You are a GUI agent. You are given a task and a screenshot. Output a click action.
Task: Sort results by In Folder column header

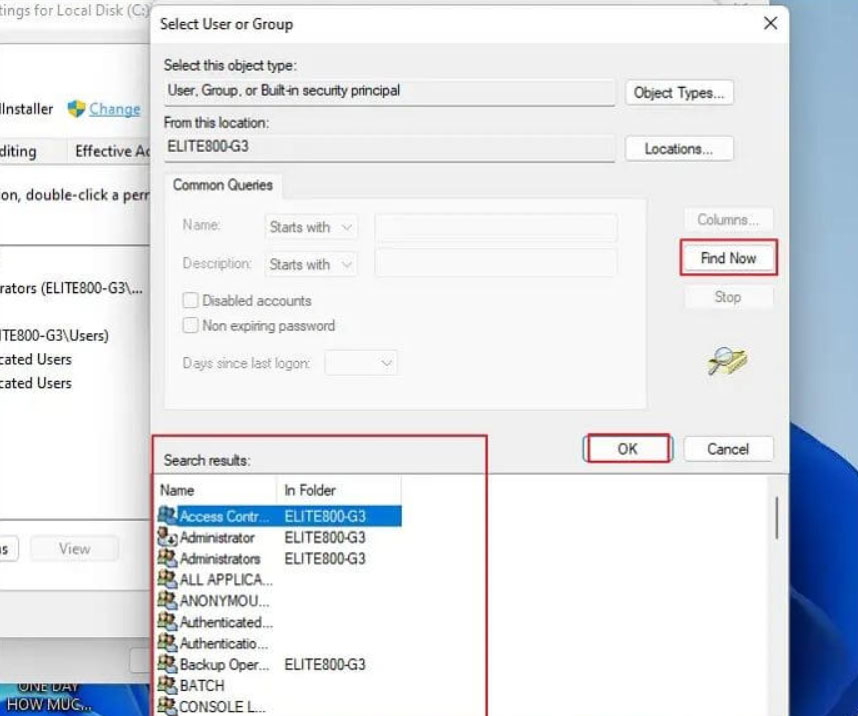[339, 490]
